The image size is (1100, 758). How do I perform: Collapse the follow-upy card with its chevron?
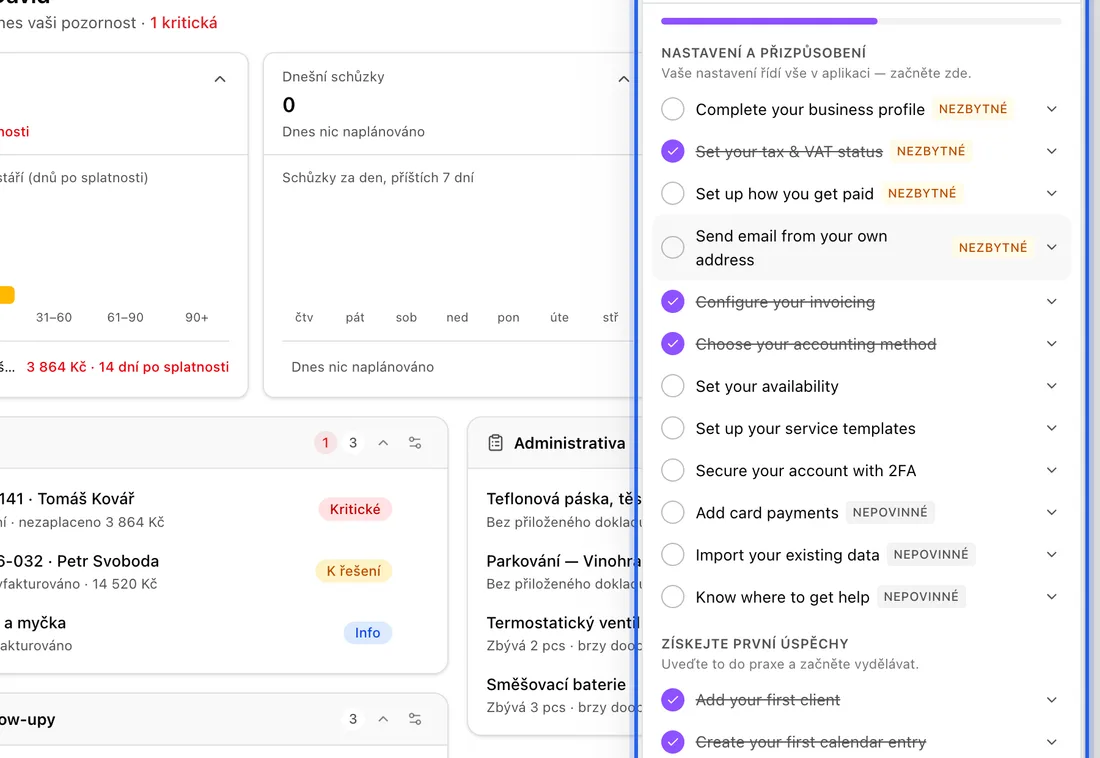pyautogui.click(x=383, y=719)
